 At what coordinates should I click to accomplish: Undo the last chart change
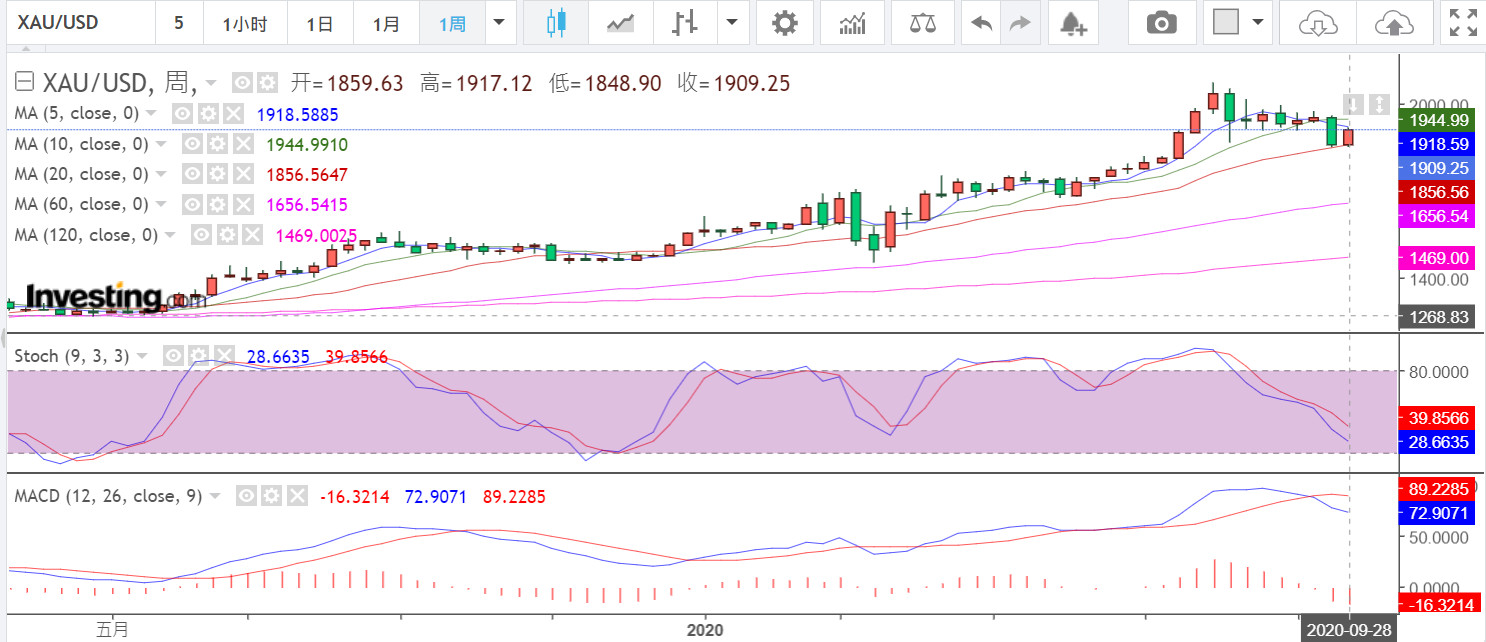981,23
